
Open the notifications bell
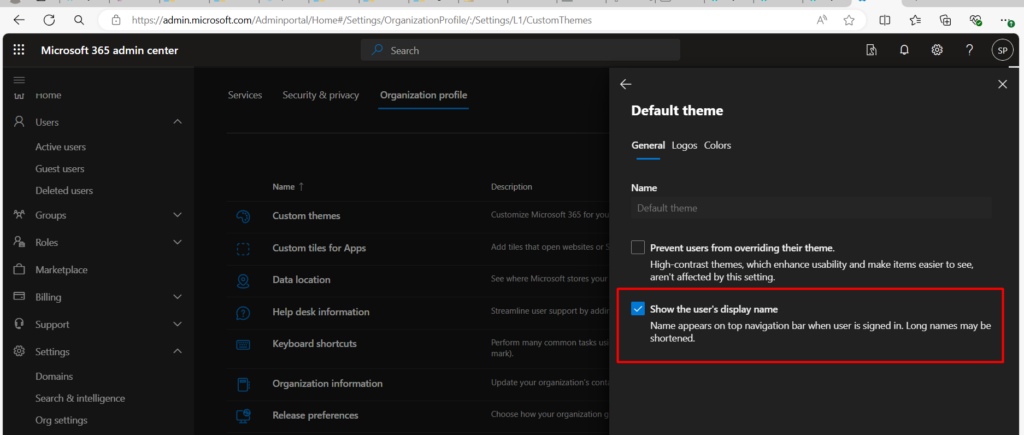(x=904, y=50)
